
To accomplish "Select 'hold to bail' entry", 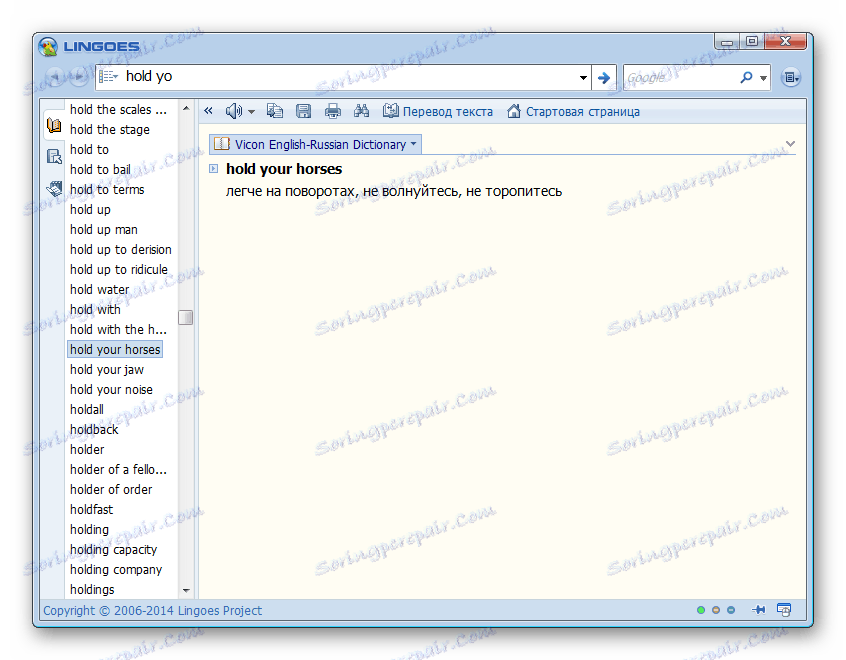I will coord(100,169).
